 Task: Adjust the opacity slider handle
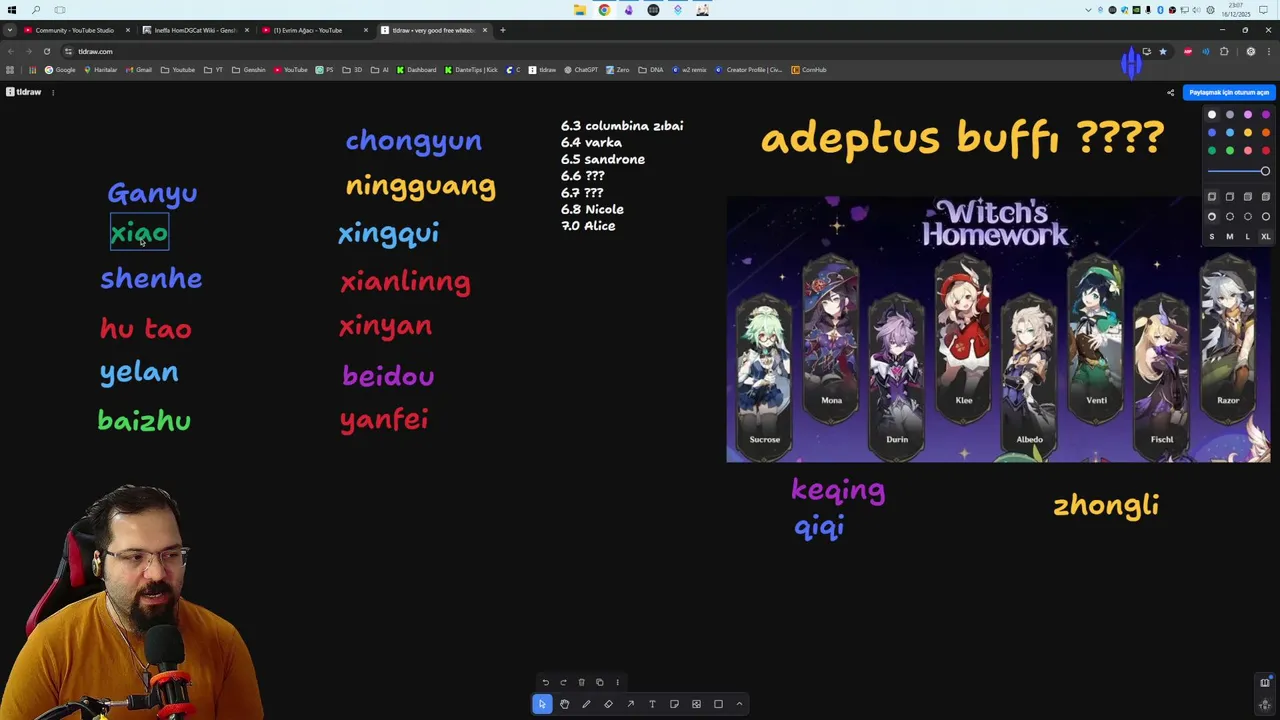click(x=1265, y=171)
